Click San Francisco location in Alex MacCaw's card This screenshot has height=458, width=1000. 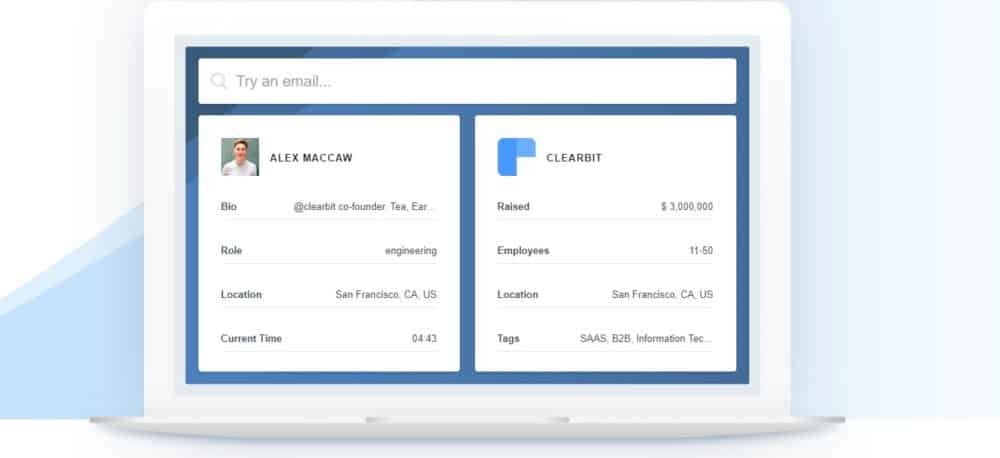pos(385,295)
